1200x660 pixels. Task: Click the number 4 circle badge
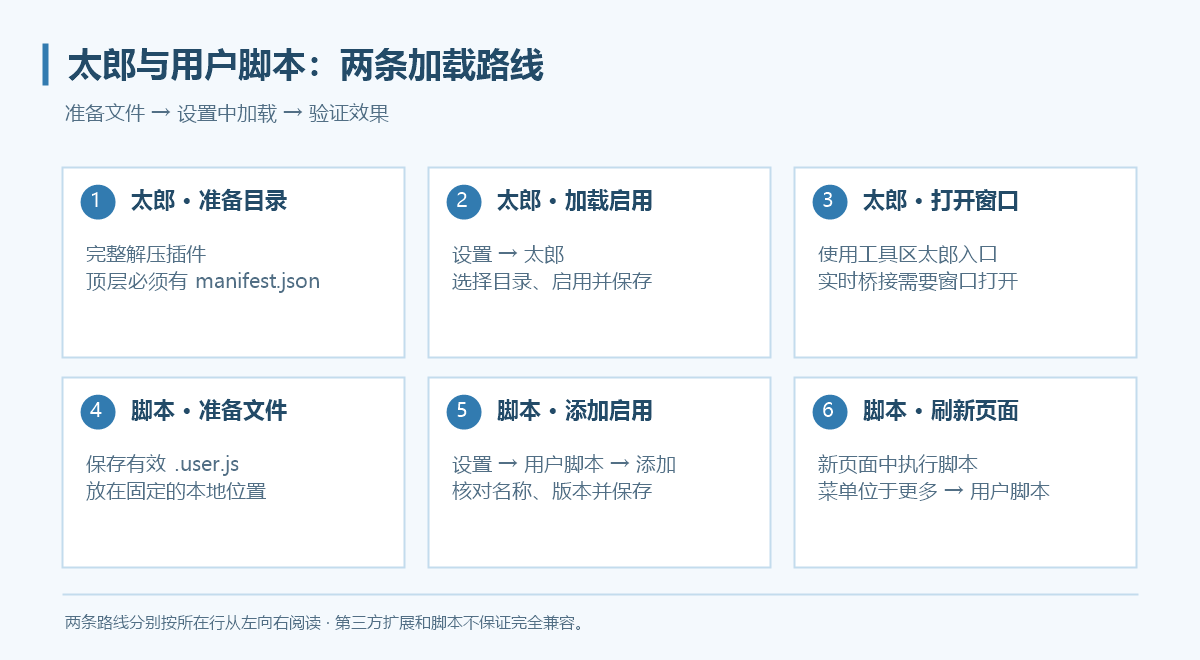(98, 411)
